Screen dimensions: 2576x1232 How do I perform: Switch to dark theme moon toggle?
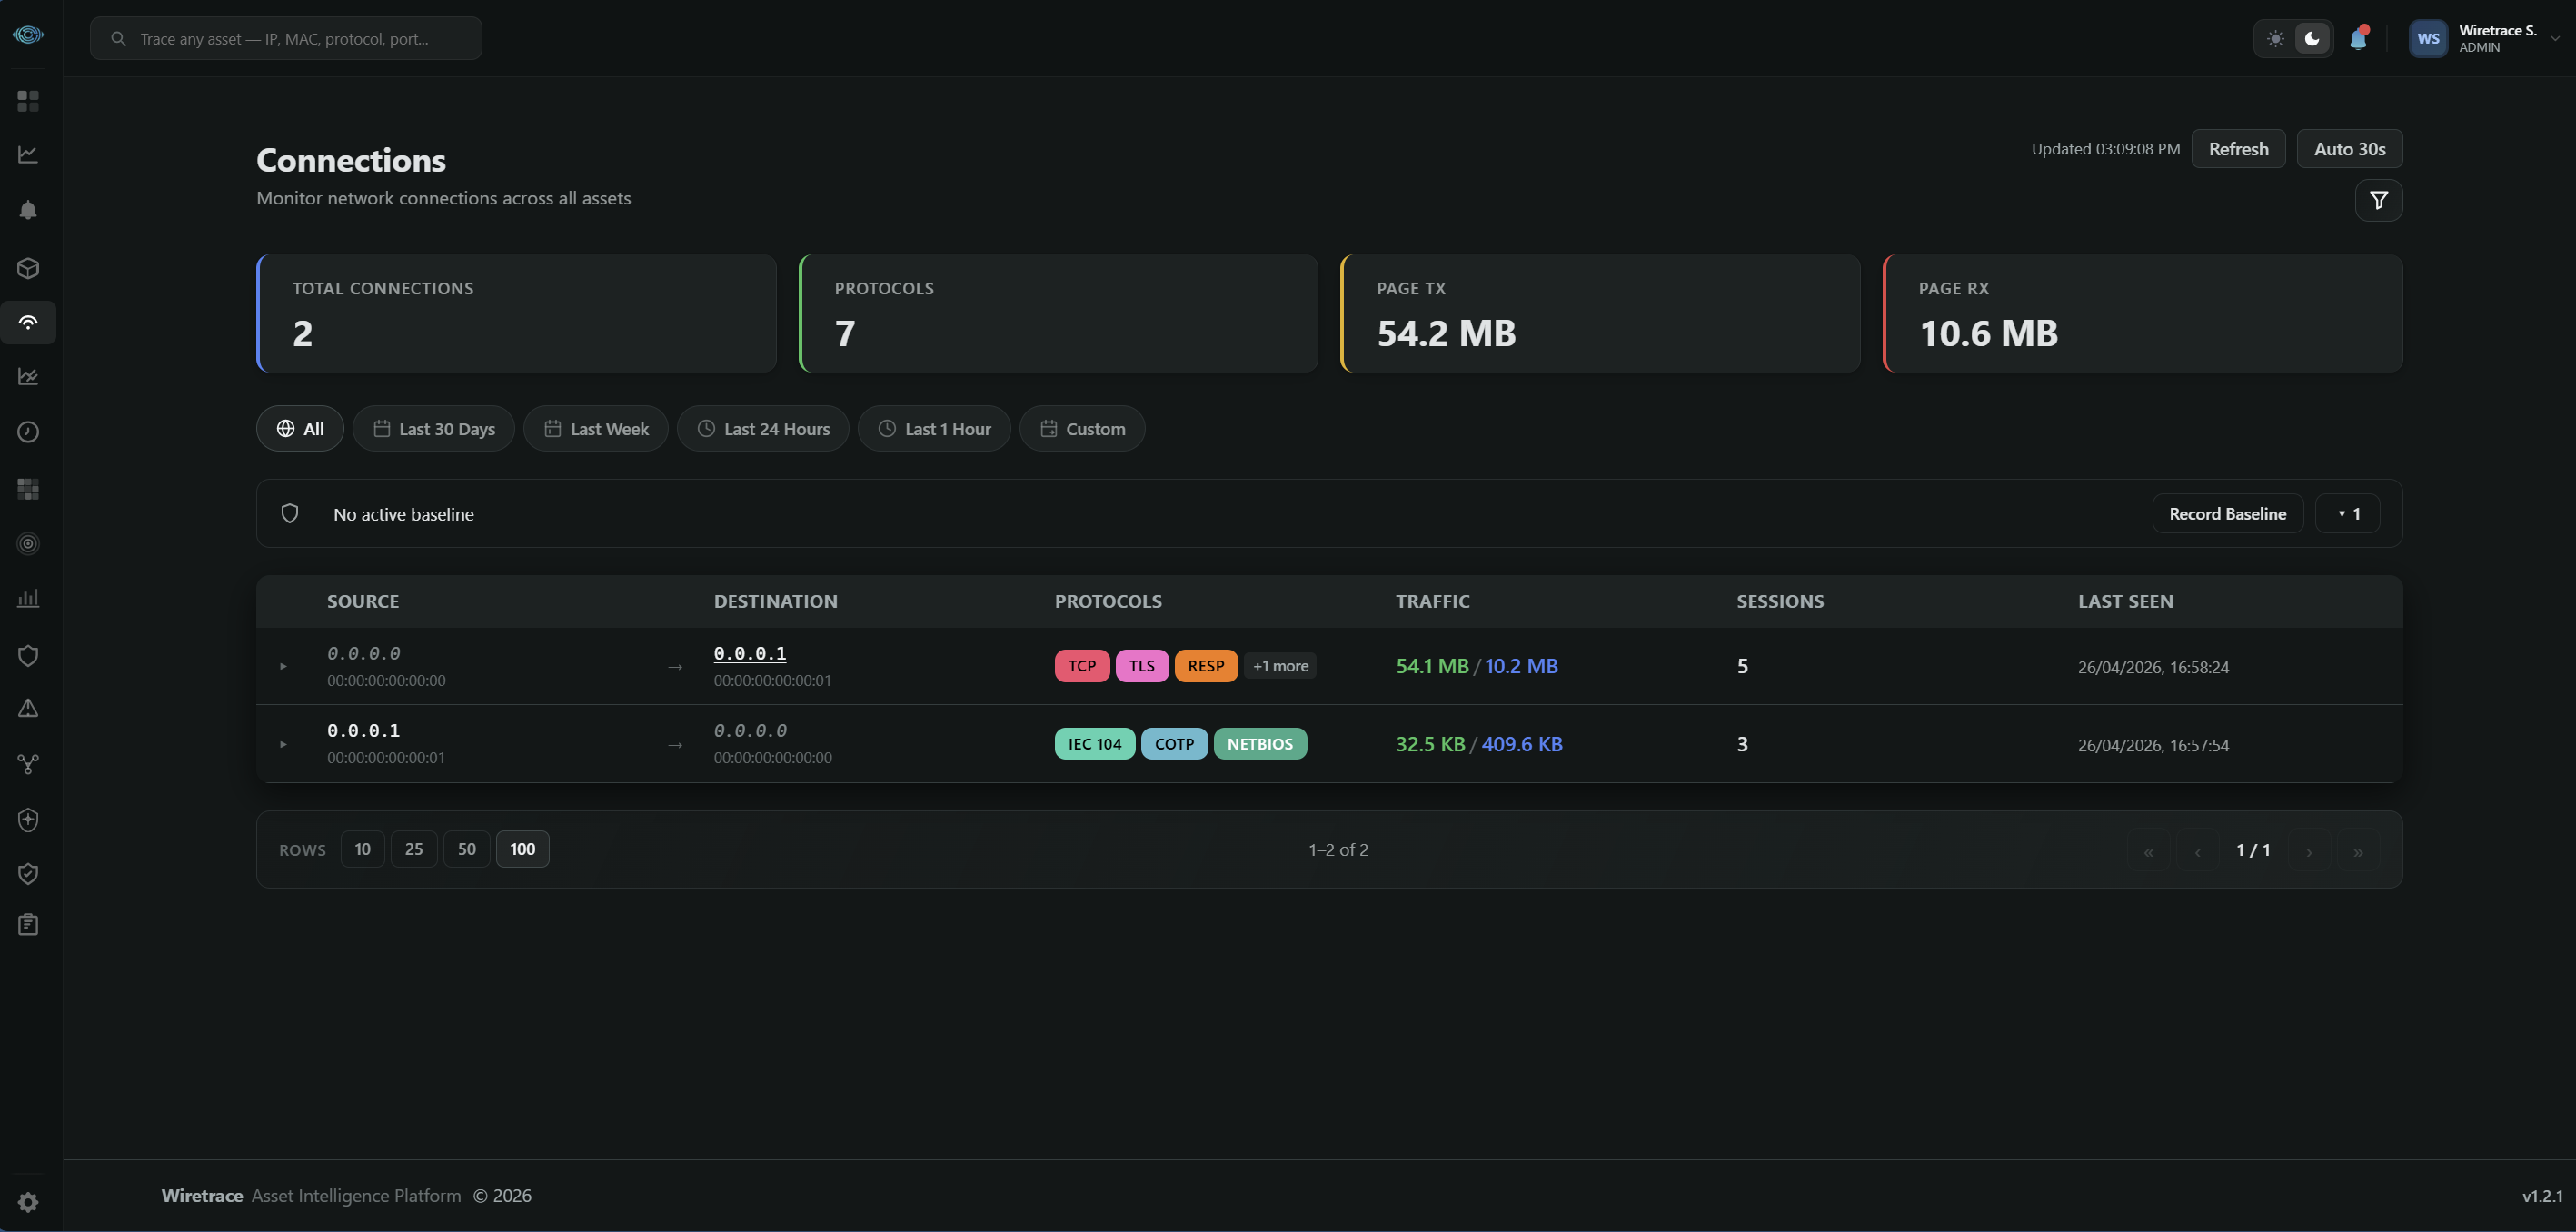pos(2312,38)
